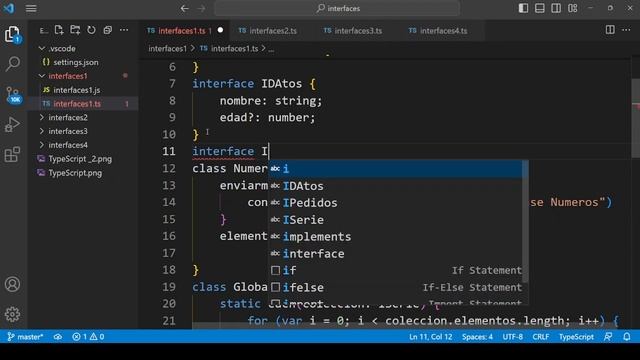
Task: Click the autocomplete list scrollbar
Action: point(525,221)
